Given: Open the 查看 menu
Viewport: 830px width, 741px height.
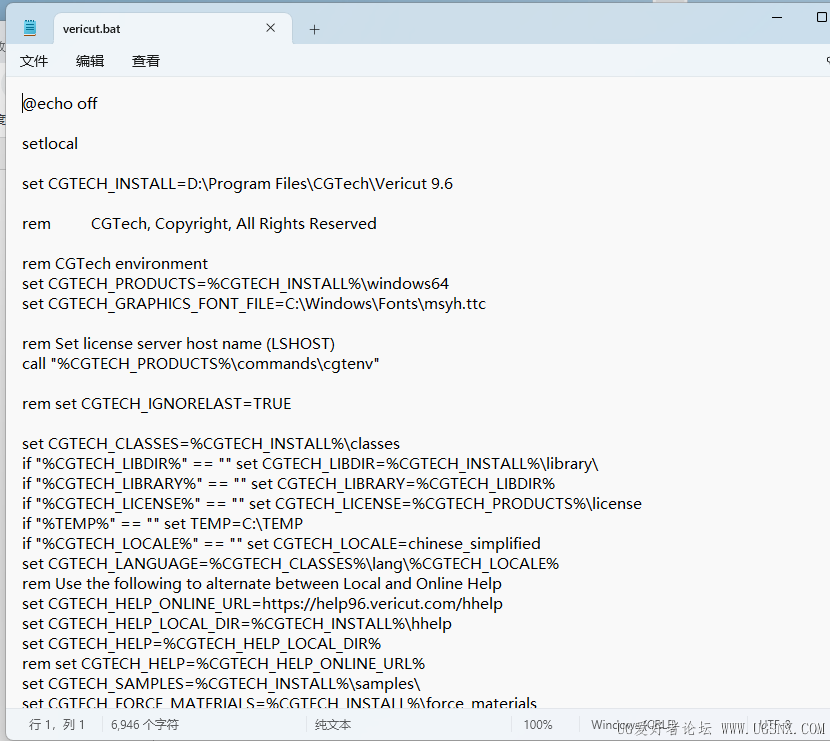Looking at the screenshot, I should 146,61.
